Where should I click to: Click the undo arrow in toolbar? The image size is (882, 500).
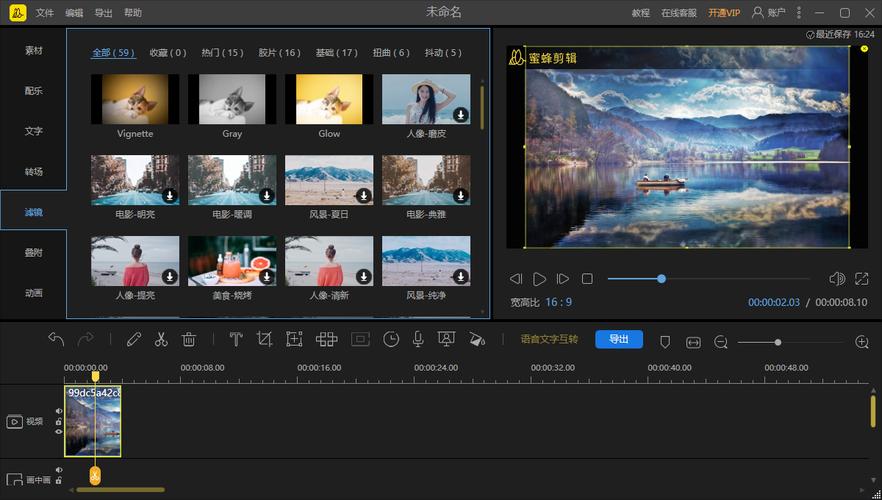coord(56,340)
